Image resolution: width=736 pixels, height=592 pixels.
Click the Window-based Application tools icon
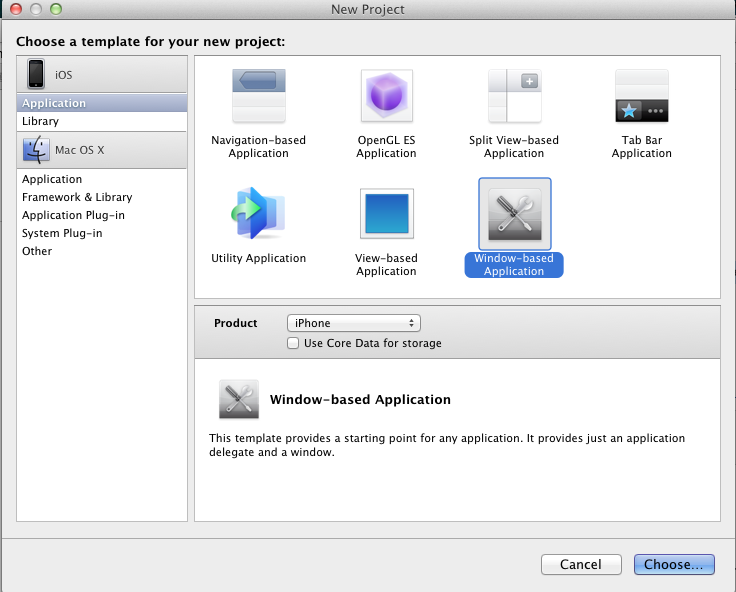click(x=514, y=214)
